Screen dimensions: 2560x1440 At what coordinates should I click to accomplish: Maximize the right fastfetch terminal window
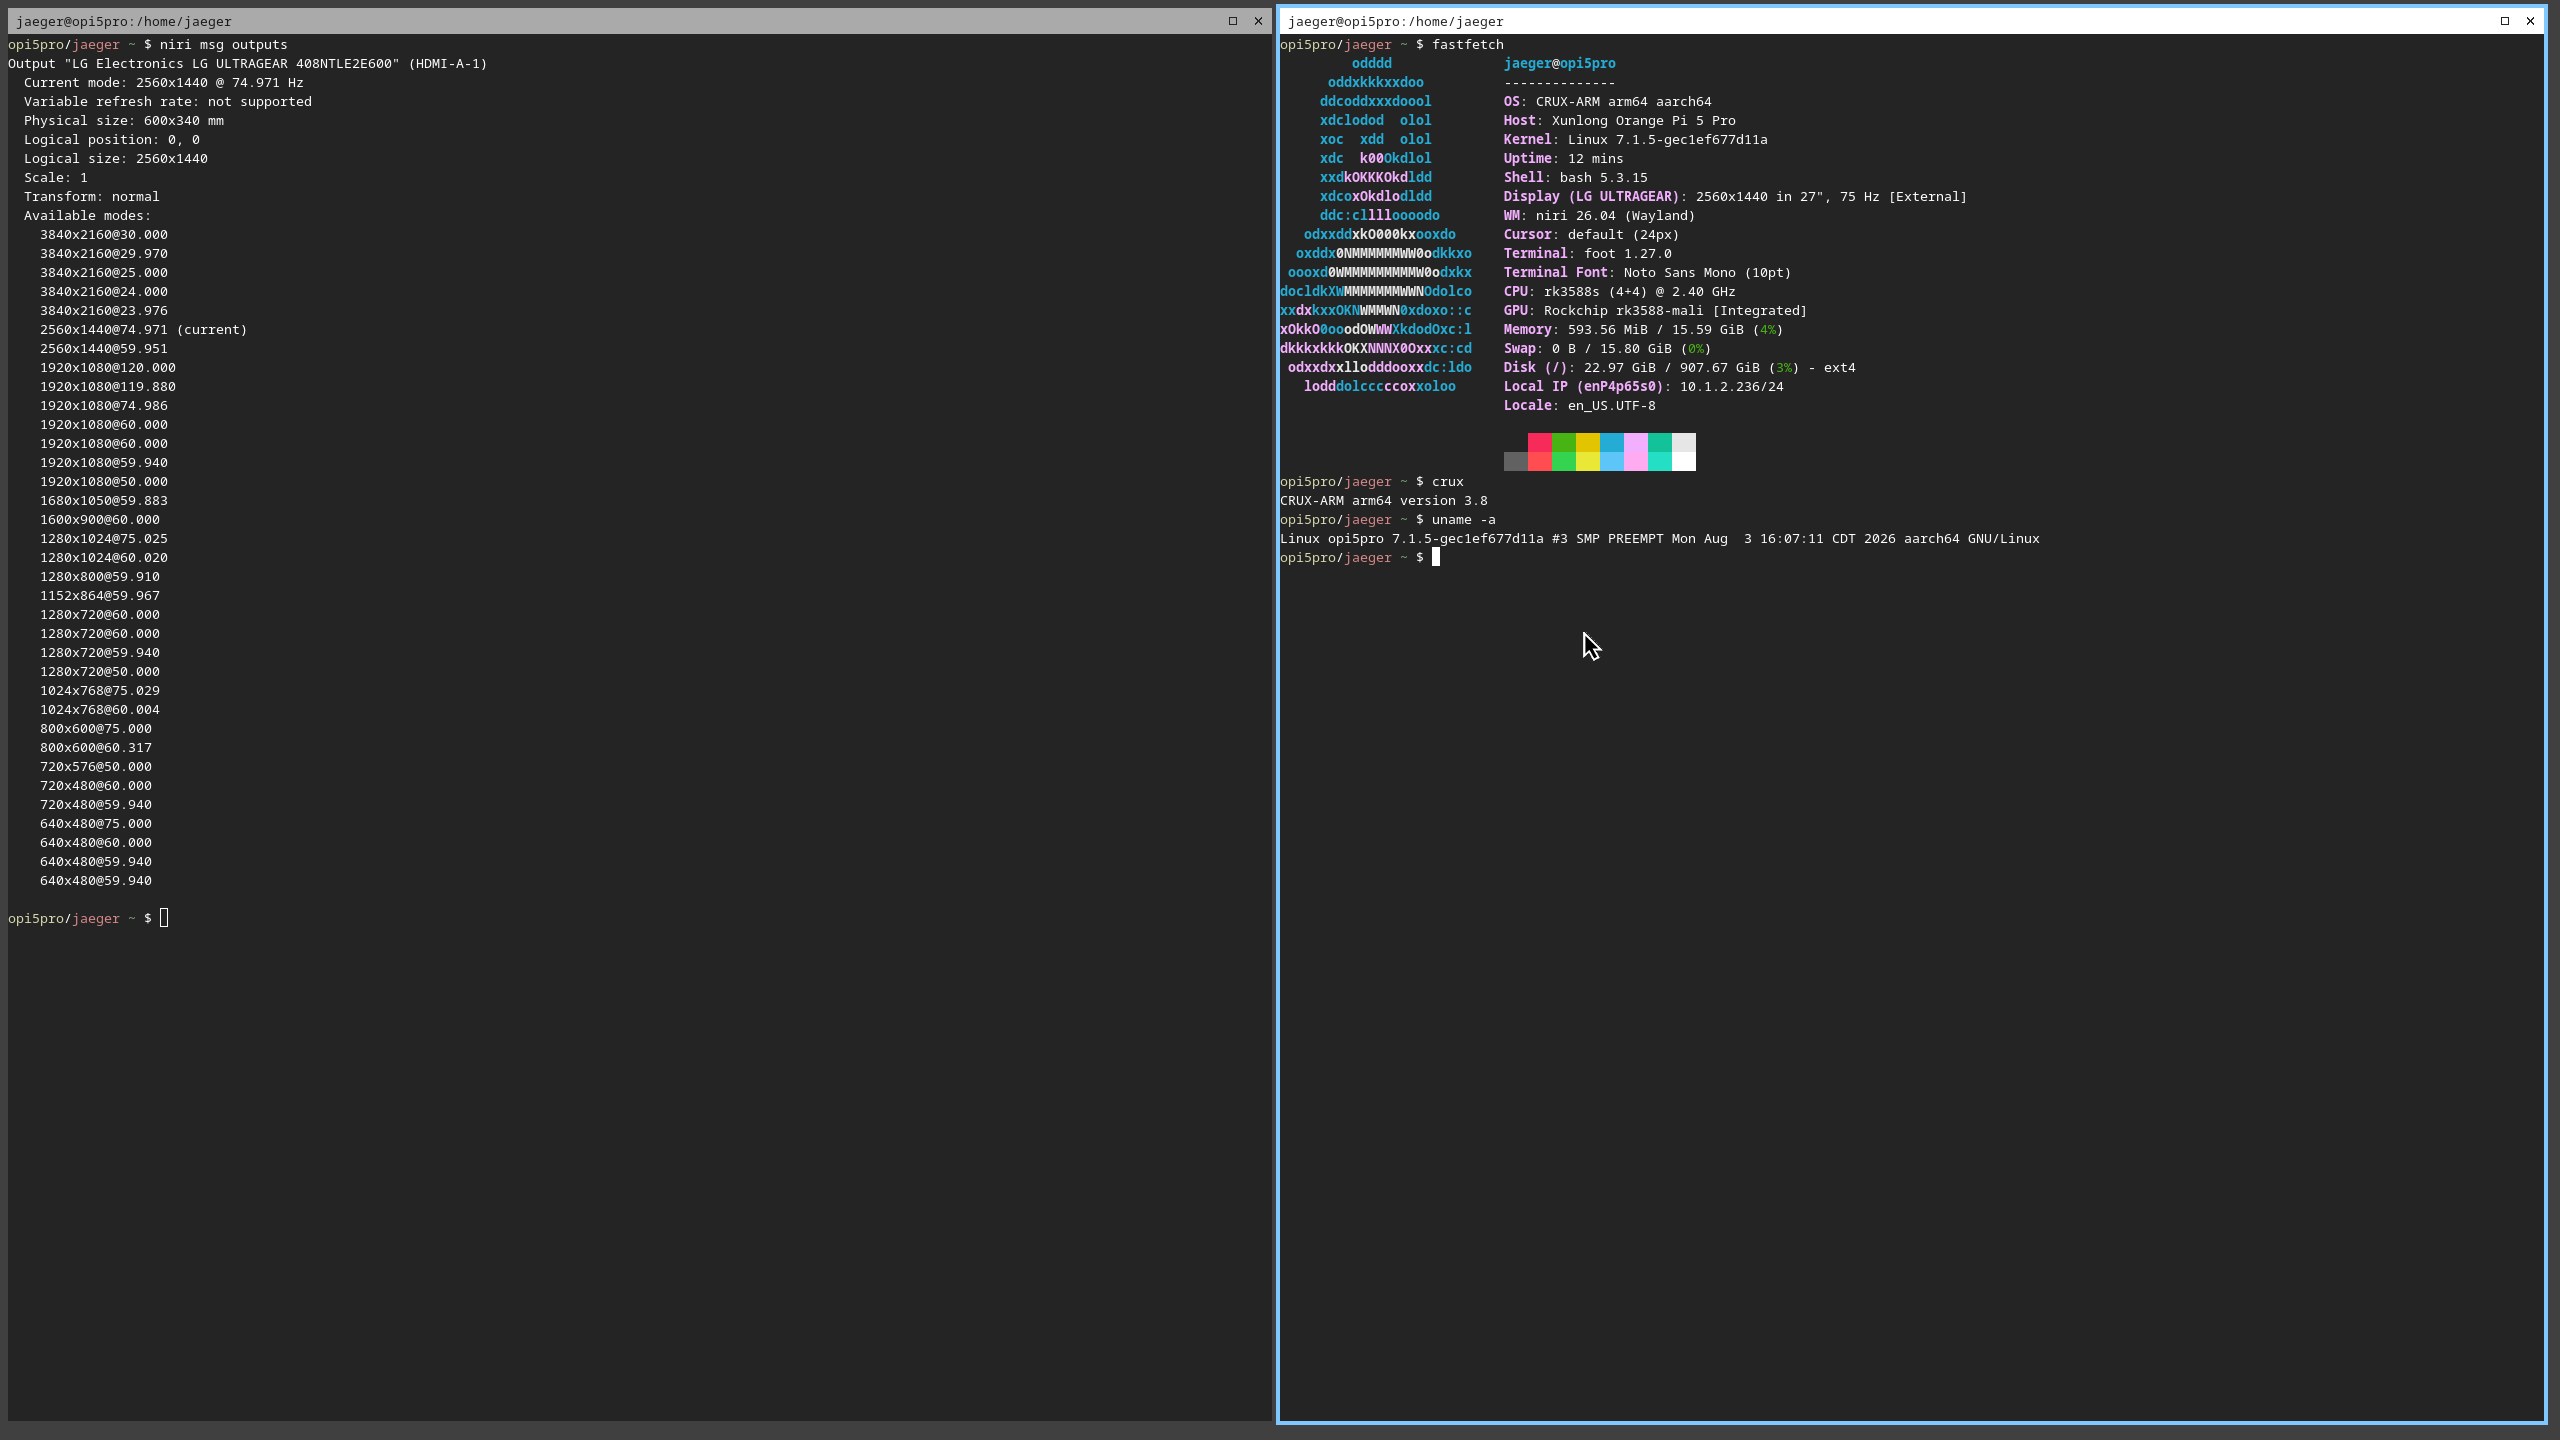pos(2505,21)
